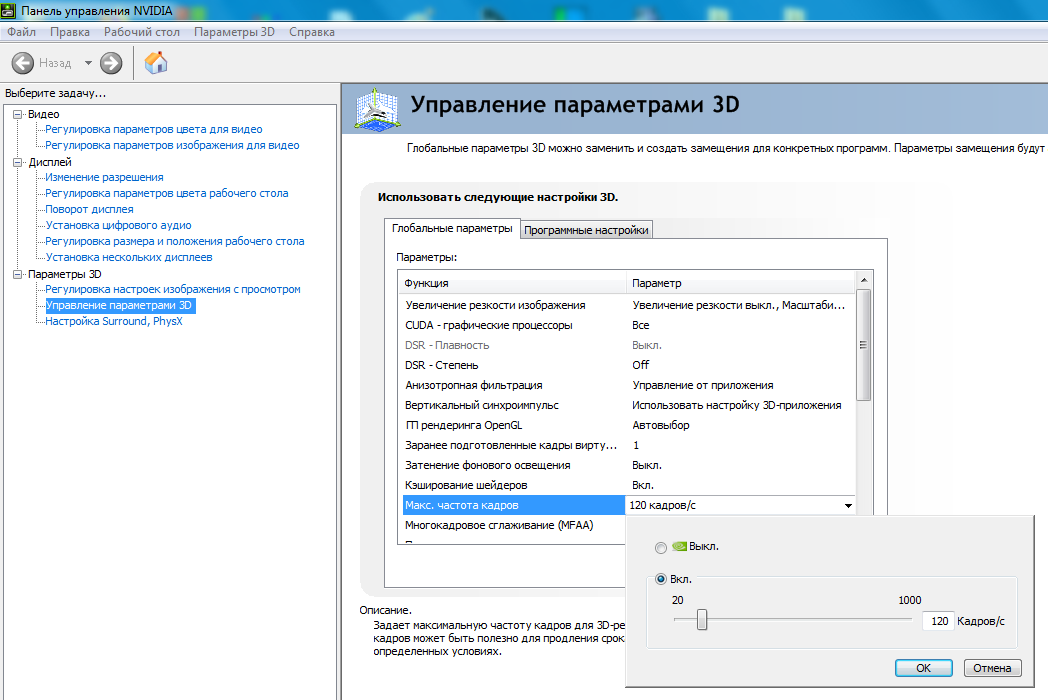
Task: Open Настройка Surround, PhysX link
Action: pyautogui.click(x=114, y=322)
